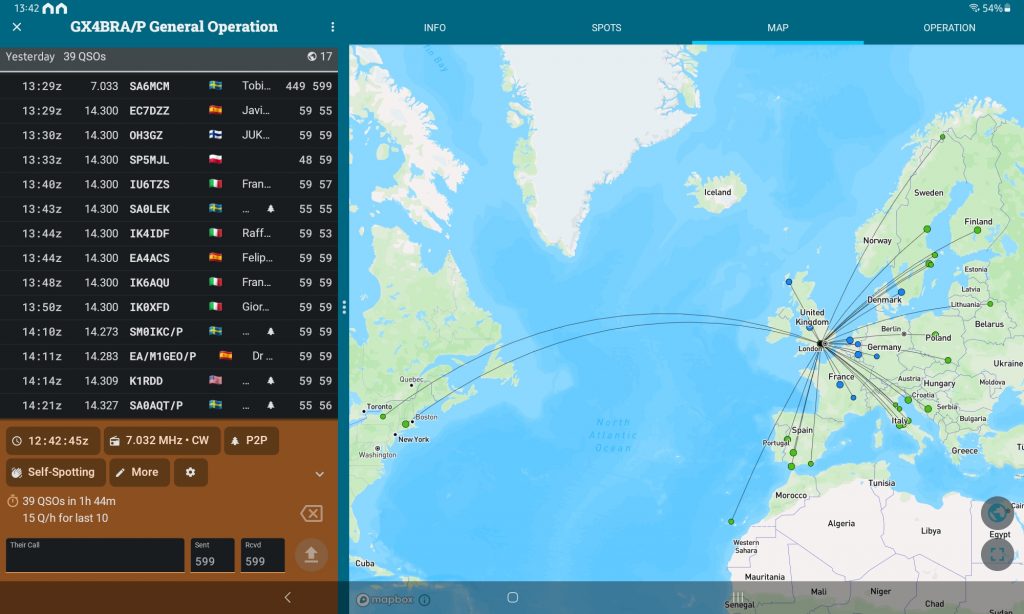Clear the entry with backspace icon
This screenshot has height=614, width=1024.
pos(311,513)
